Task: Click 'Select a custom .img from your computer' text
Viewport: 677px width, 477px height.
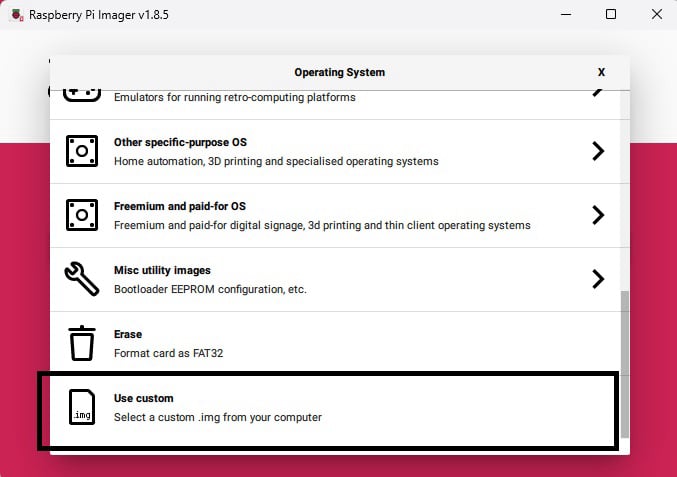Action: tap(218, 417)
